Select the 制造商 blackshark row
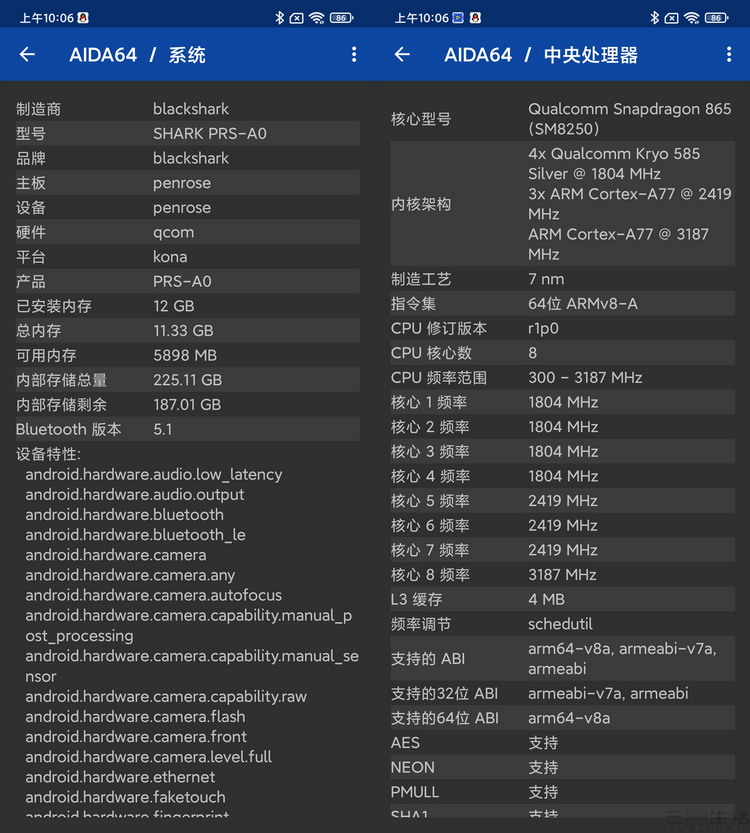Image resolution: width=750 pixels, height=833 pixels. click(x=188, y=109)
